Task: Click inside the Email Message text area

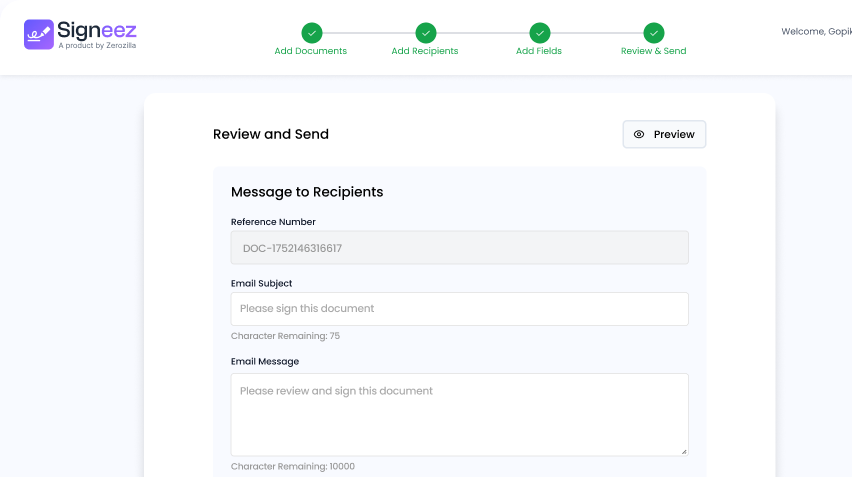Action: (459, 414)
